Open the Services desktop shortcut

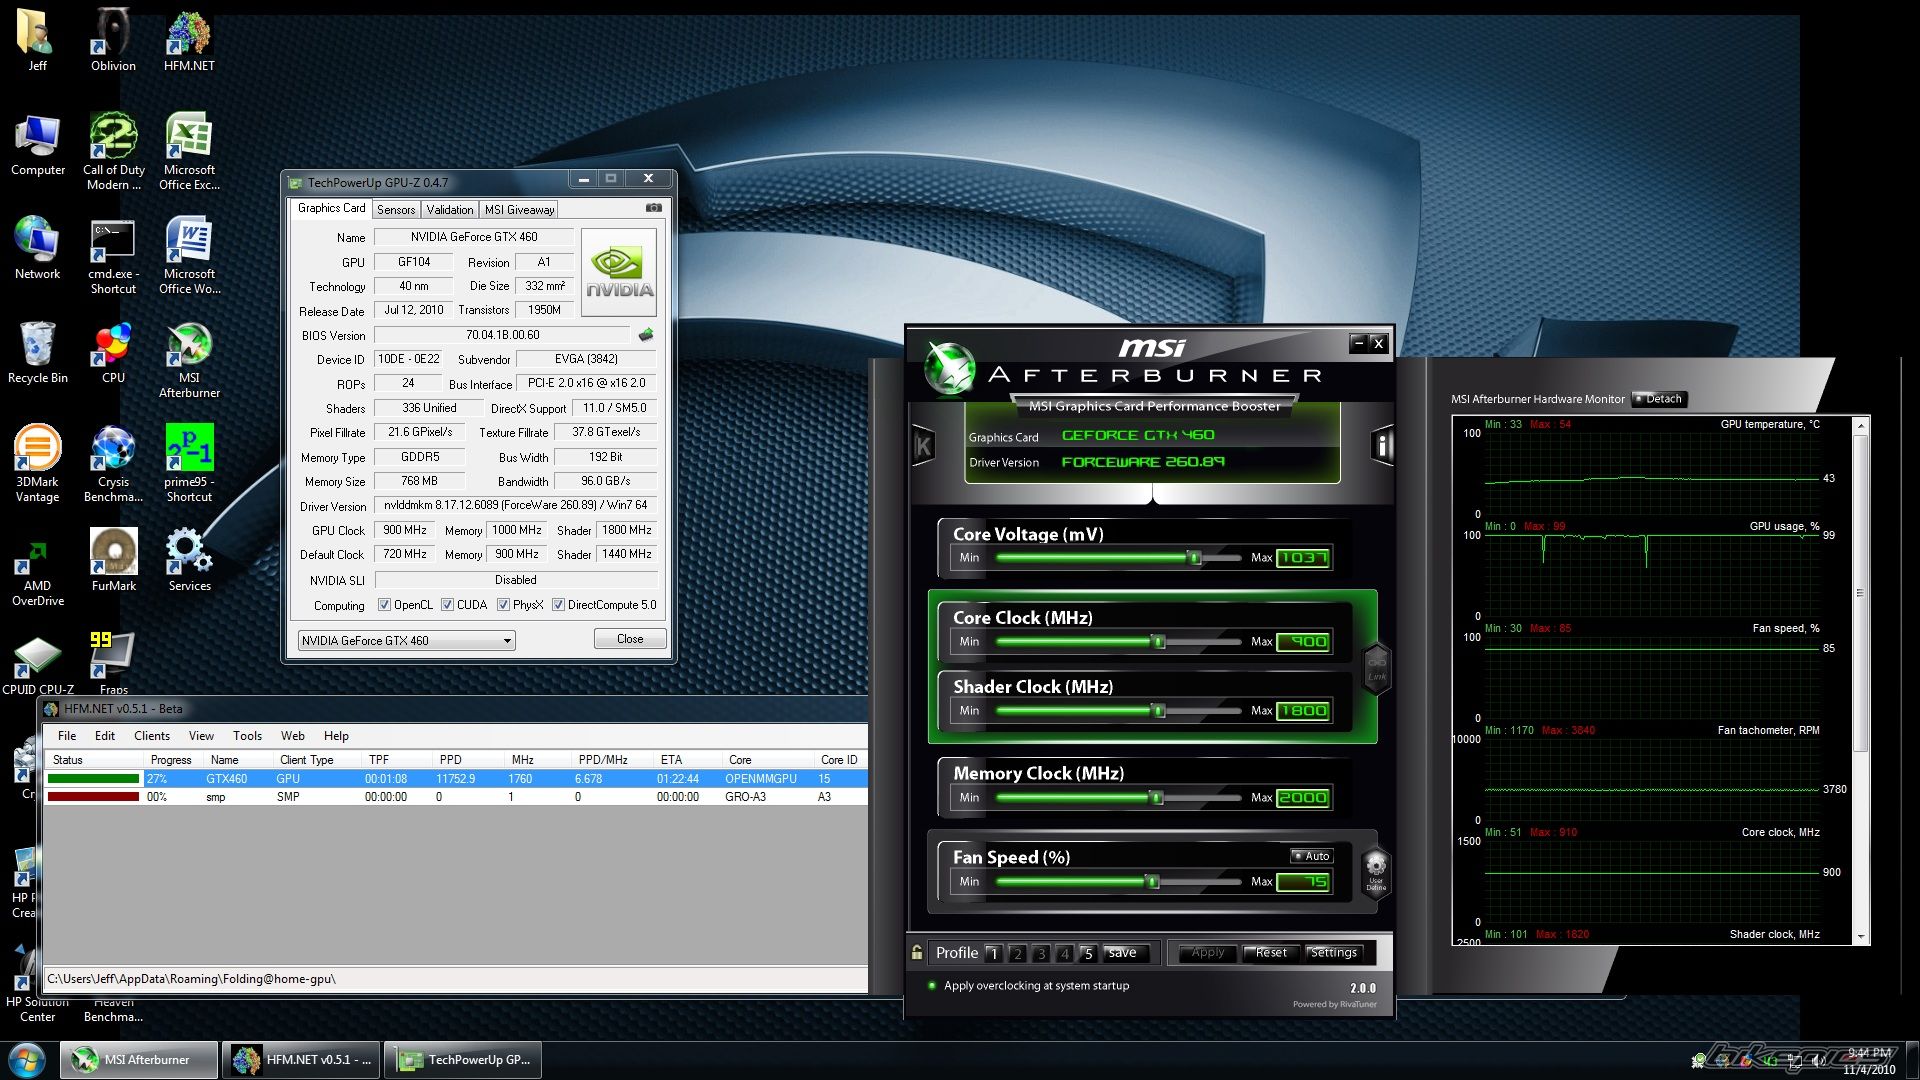coord(189,560)
